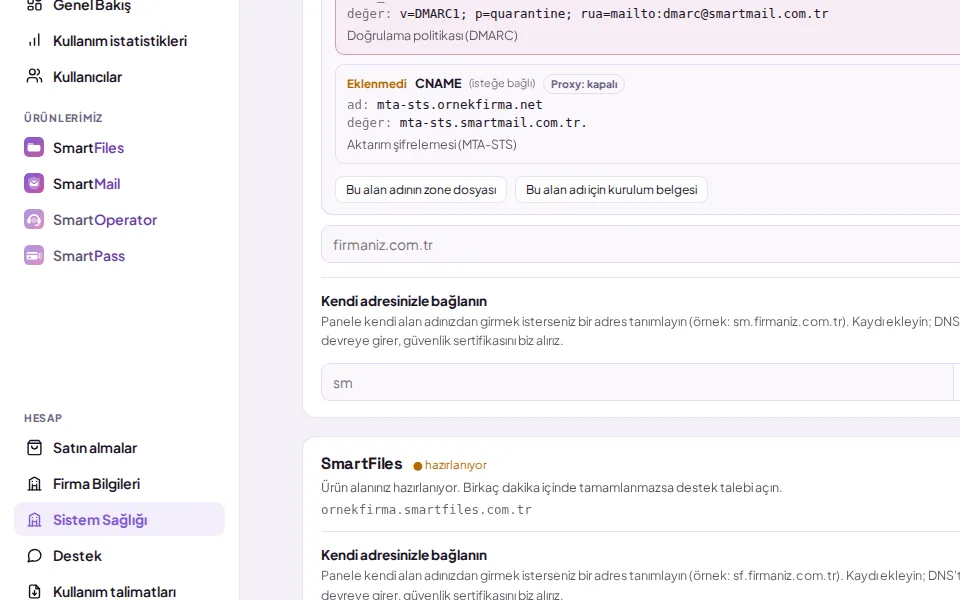Click the Aktarım şifrelemesi (MTA-STS) caption
This screenshot has height=600, width=960.
tap(432, 144)
